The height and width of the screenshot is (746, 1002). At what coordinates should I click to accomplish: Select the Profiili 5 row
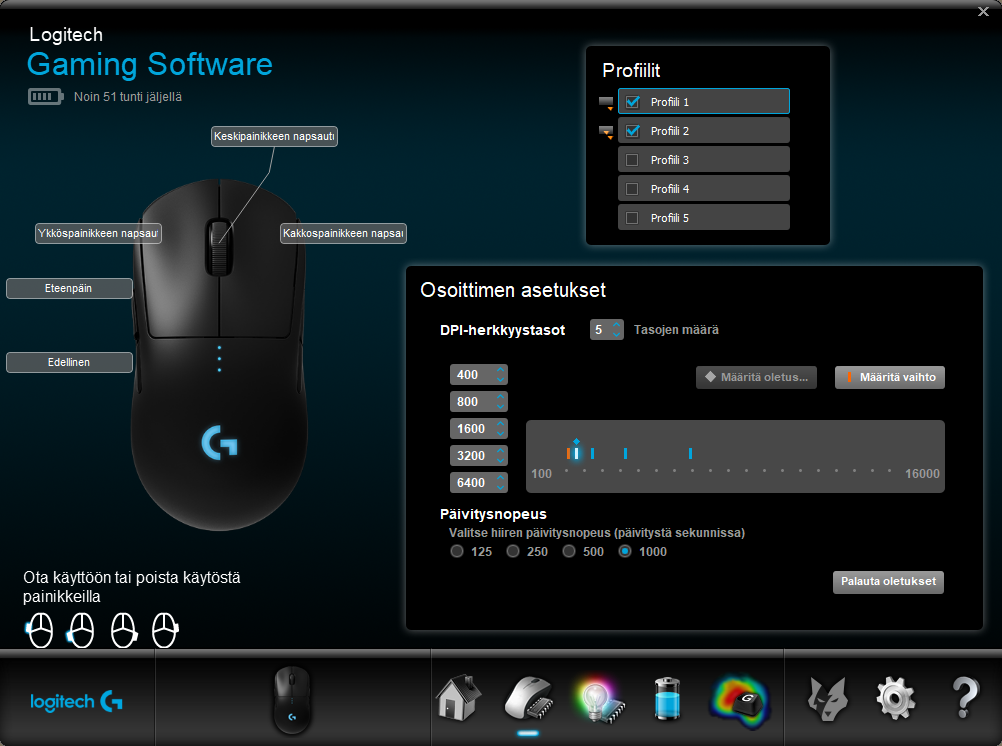pos(704,218)
